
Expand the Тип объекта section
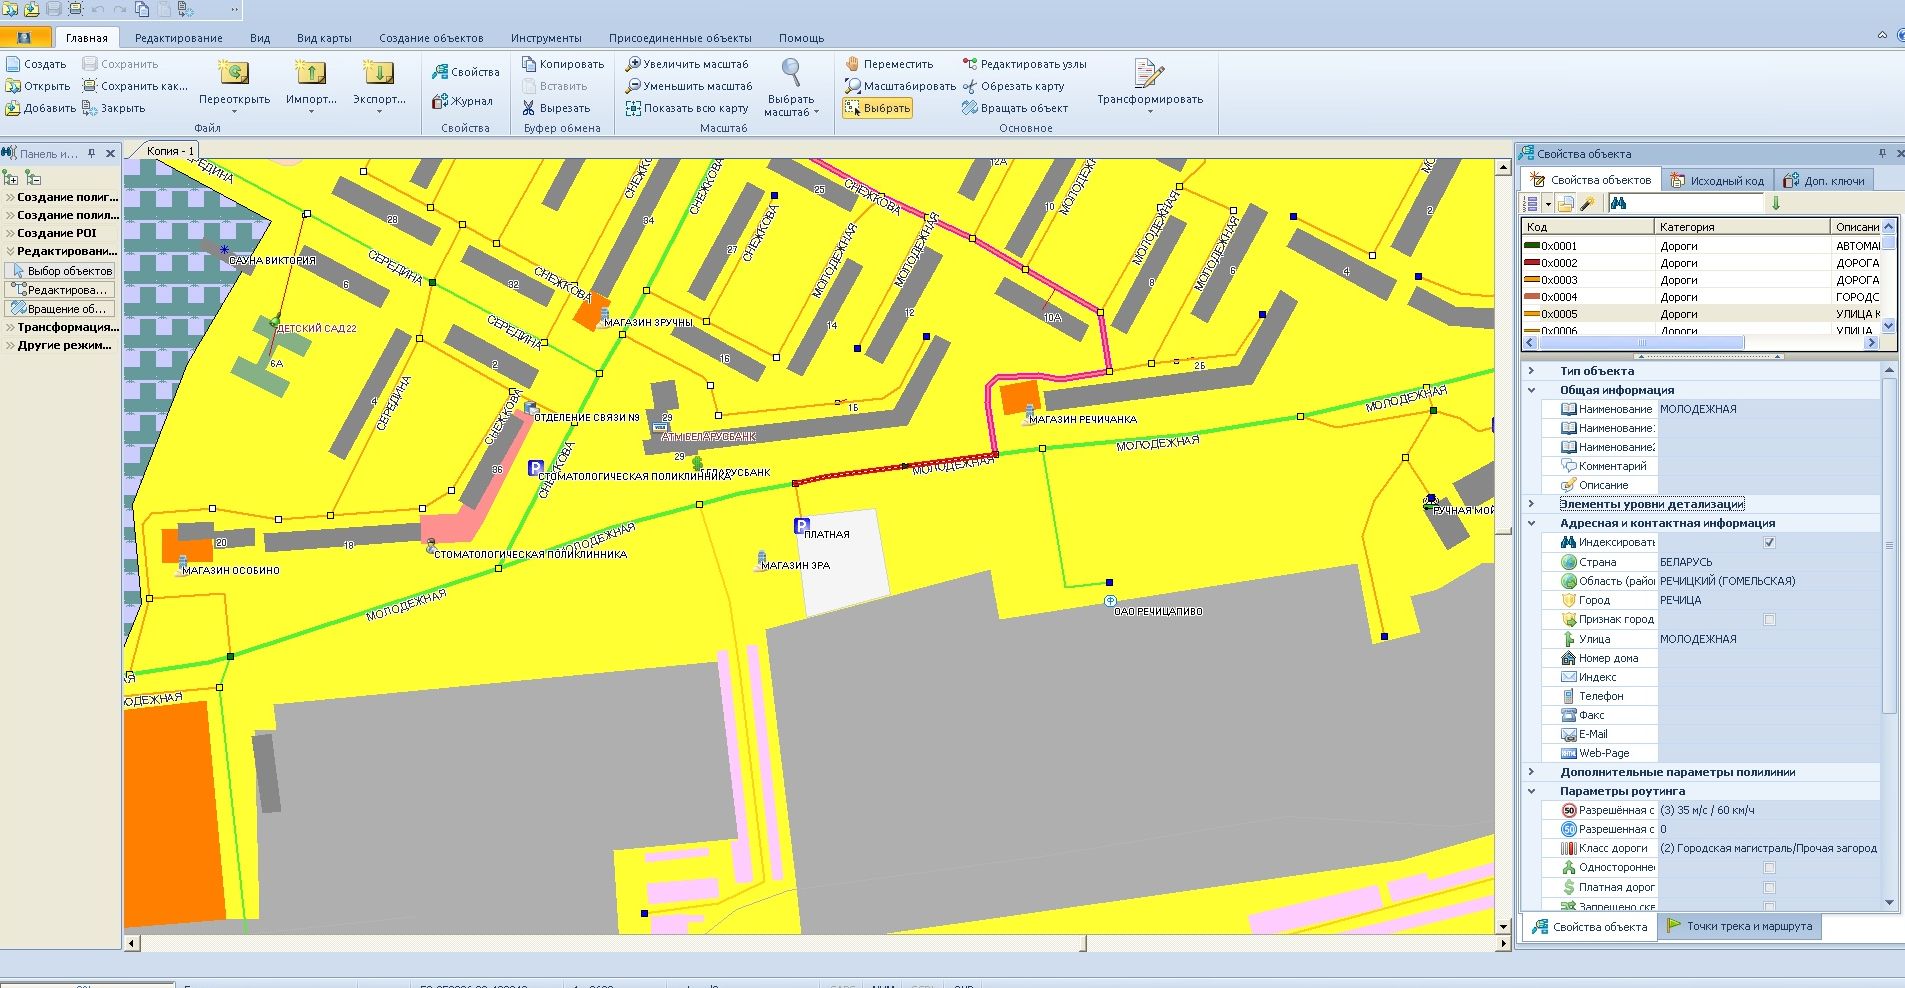(x=1531, y=371)
